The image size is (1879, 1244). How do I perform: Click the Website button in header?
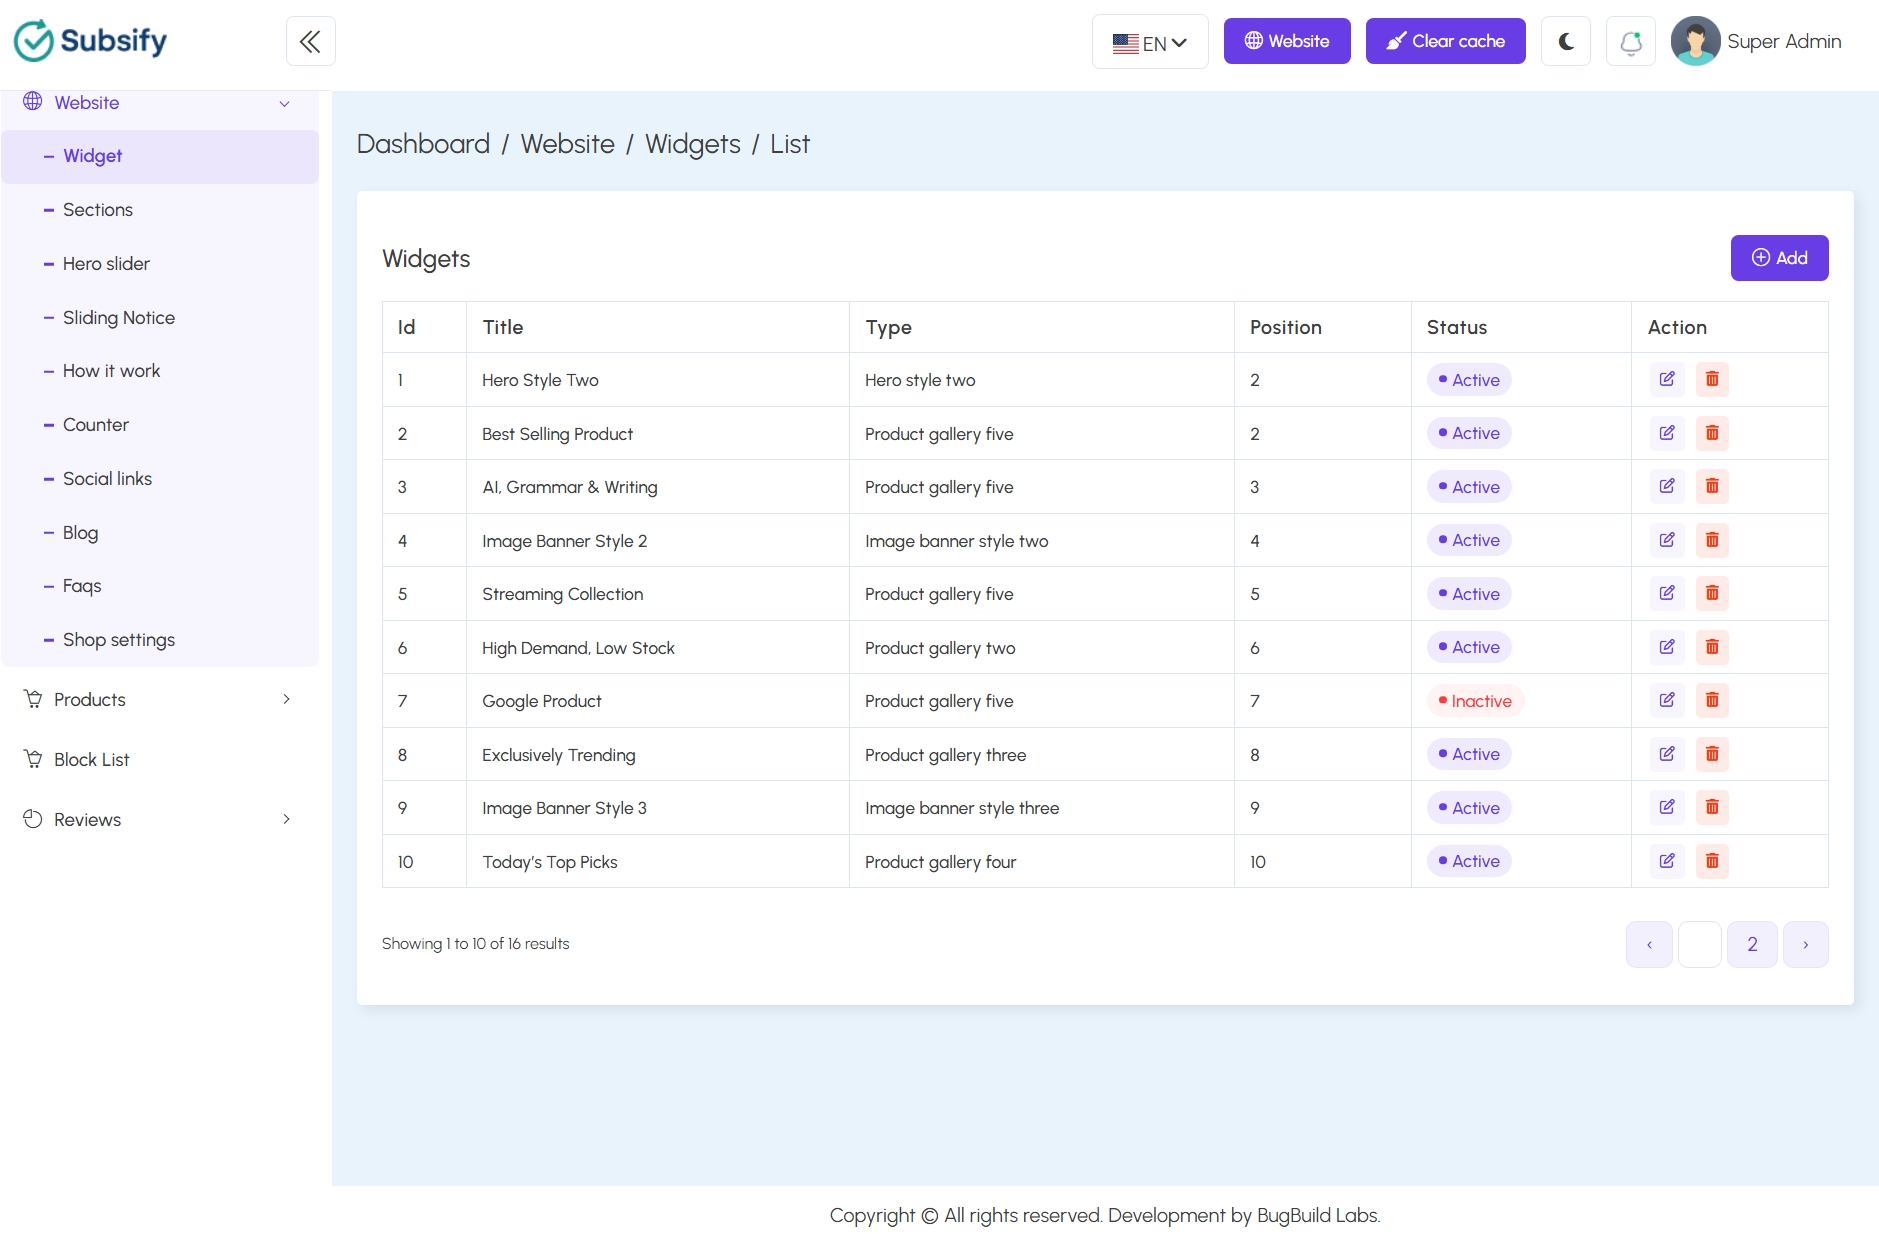click(1287, 41)
